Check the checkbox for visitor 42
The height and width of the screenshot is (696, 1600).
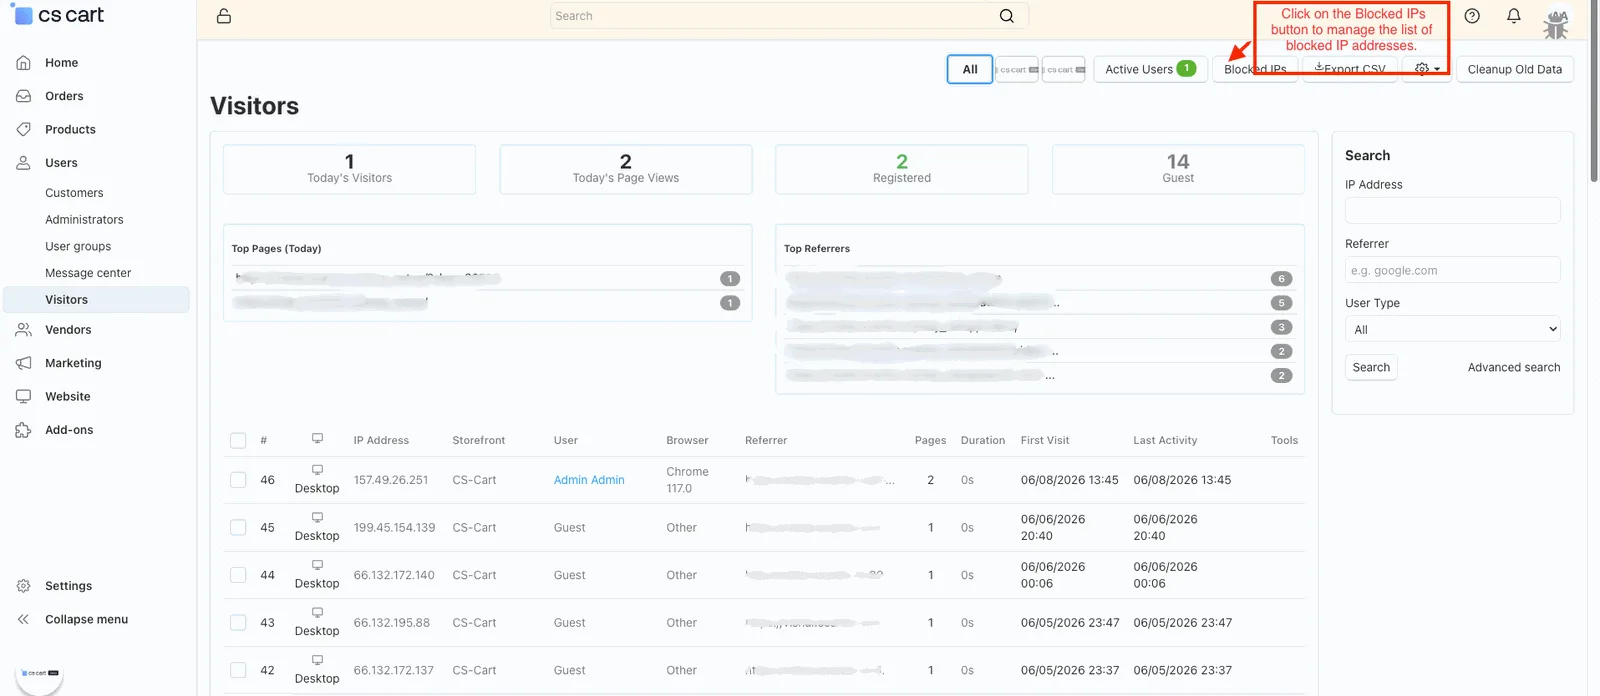pos(238,670)
